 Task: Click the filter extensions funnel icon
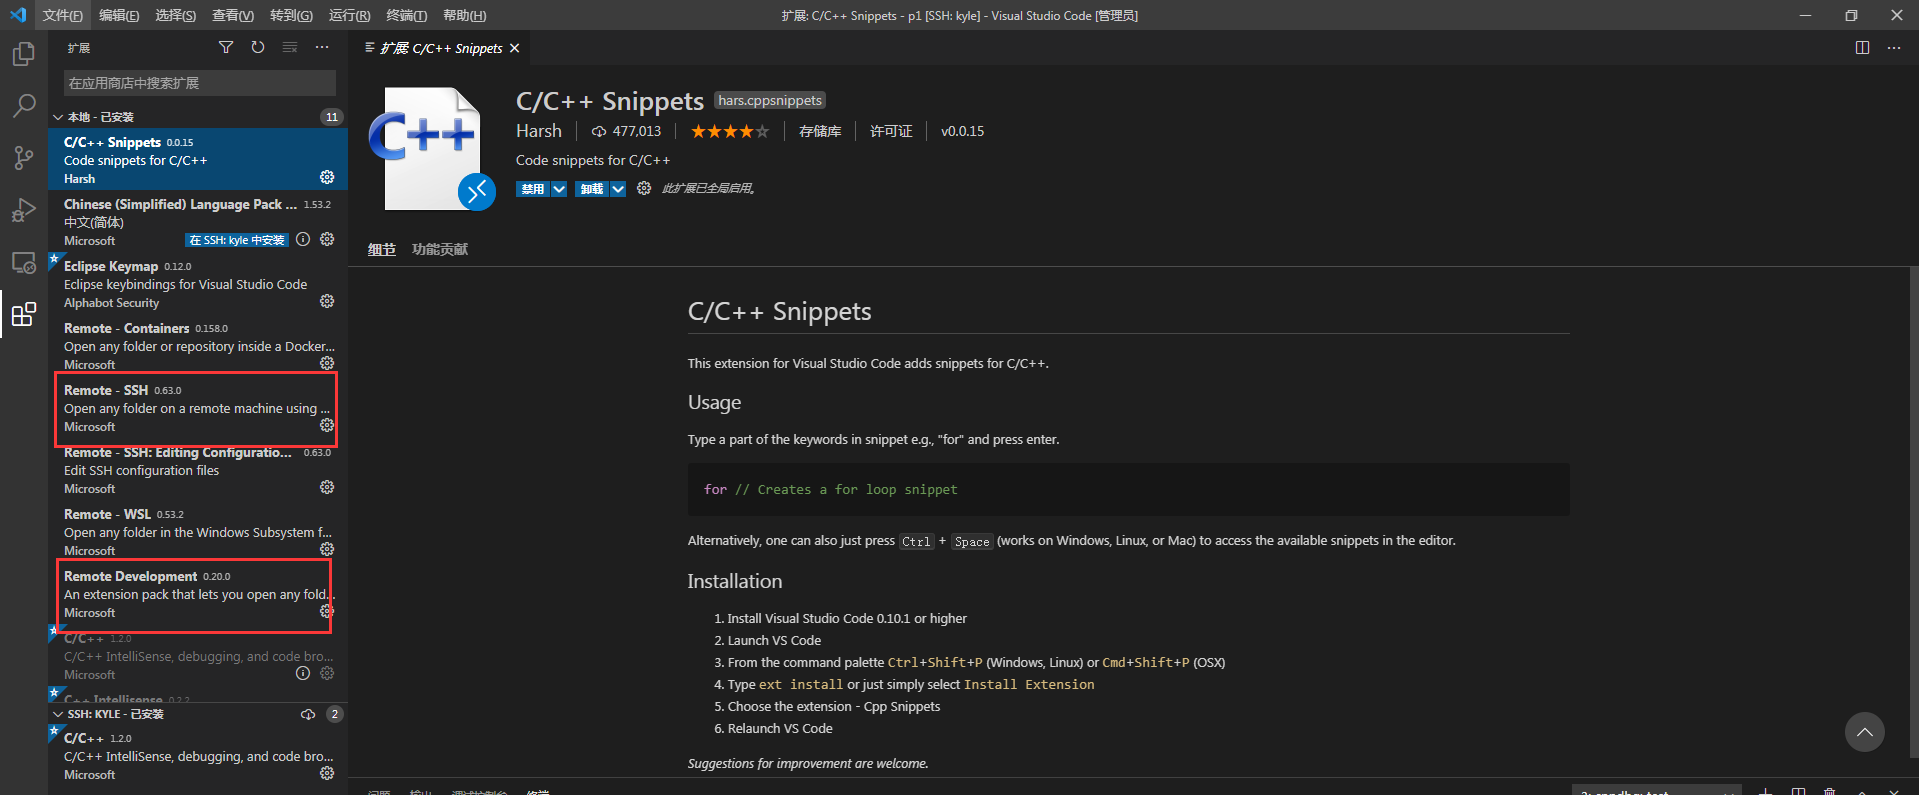226,47
